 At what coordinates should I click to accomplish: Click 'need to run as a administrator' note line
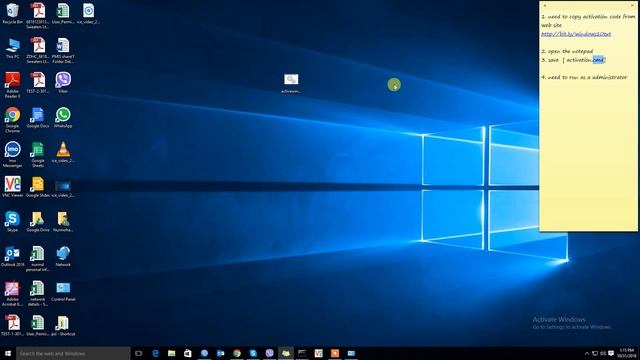tap(584, 77)
